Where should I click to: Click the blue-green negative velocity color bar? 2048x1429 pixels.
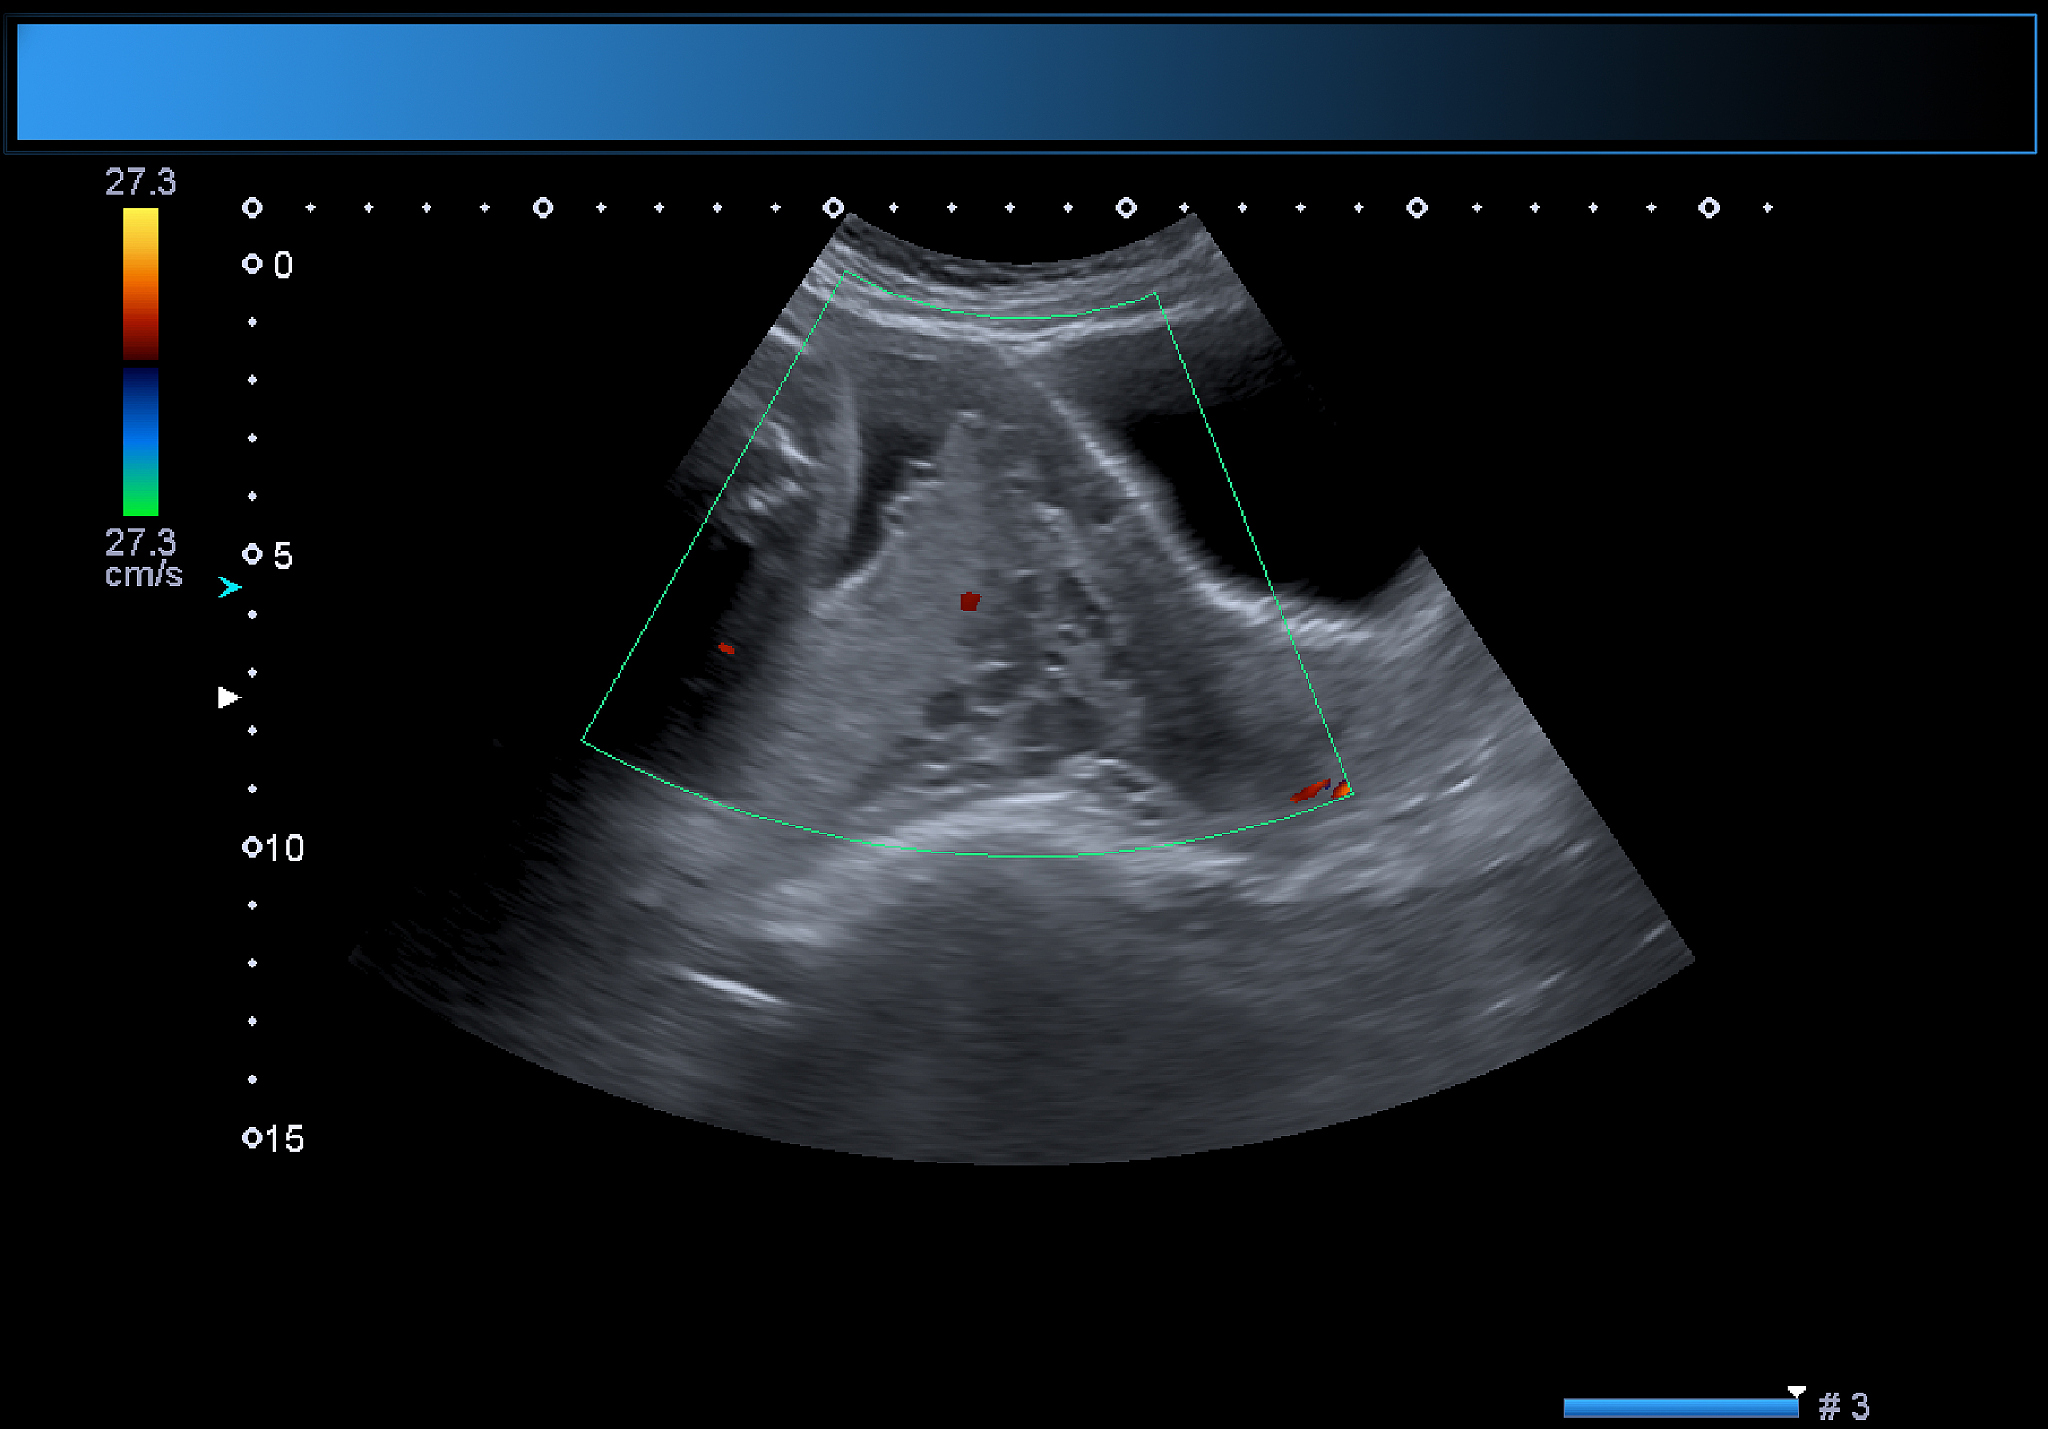click(141, 442)
